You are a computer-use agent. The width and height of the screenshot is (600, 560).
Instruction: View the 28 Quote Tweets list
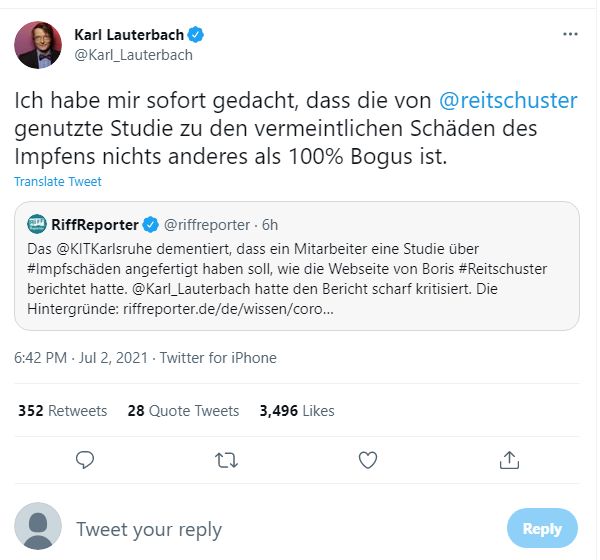click(183, 411)
